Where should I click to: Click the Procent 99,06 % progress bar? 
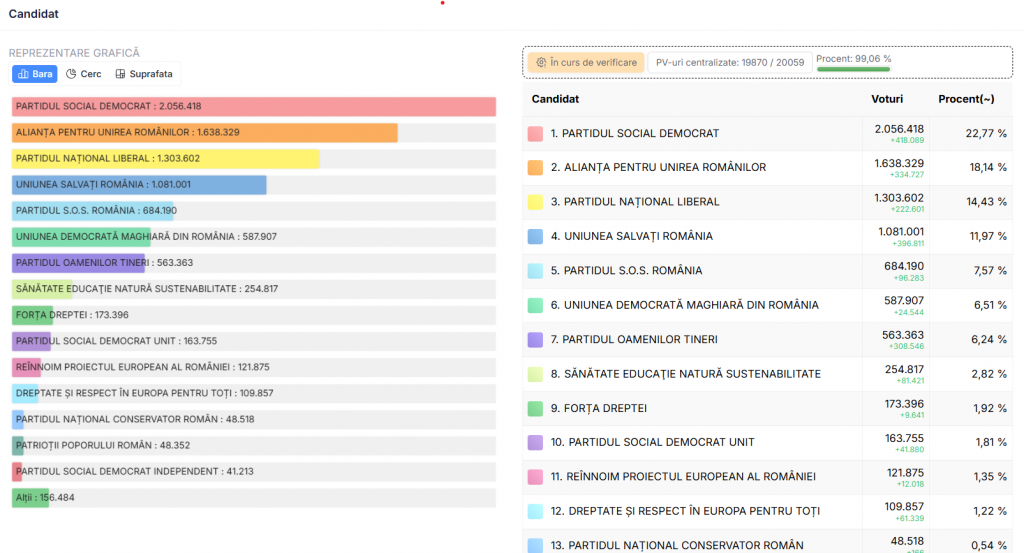854,69
